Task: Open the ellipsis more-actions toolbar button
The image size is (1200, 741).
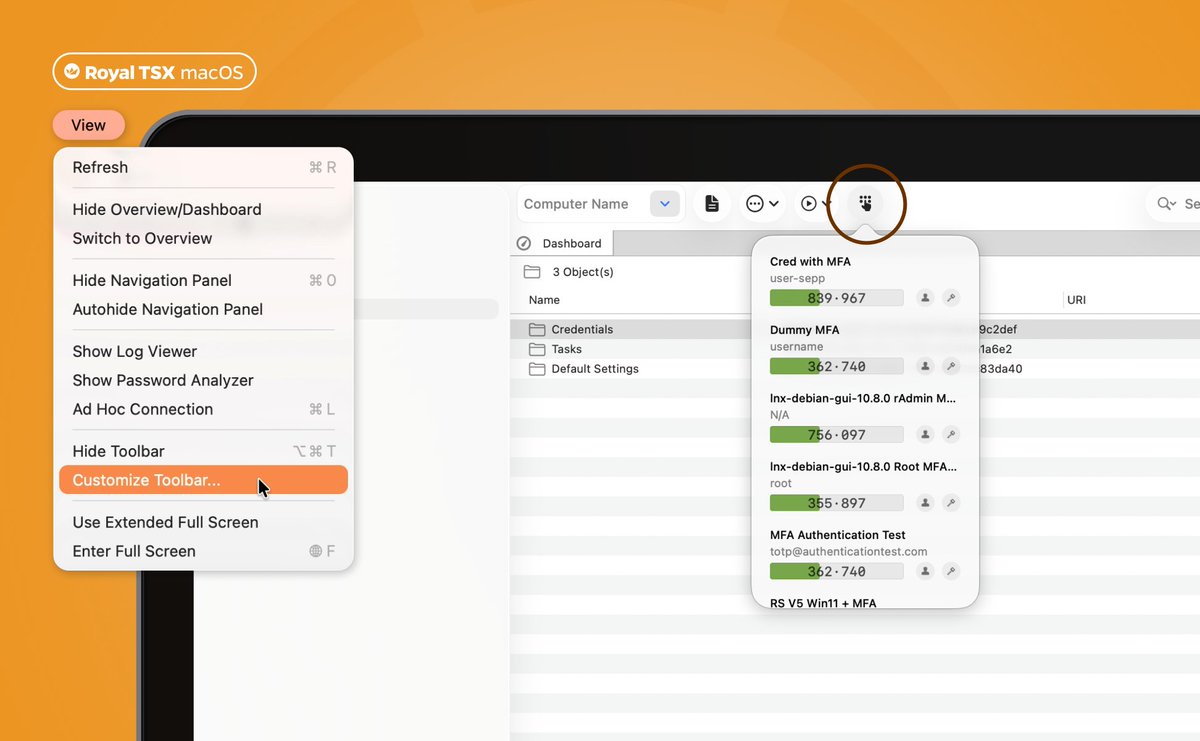Action: tap(762, 204)
